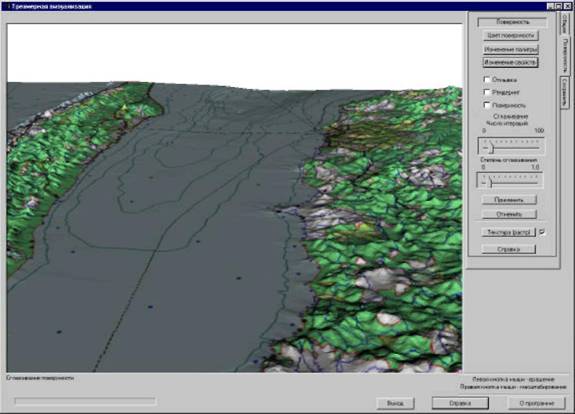Click the "Выход" exit button
Image resolution: width=575 pixels, height=414 pixels.
pos(395,403)
